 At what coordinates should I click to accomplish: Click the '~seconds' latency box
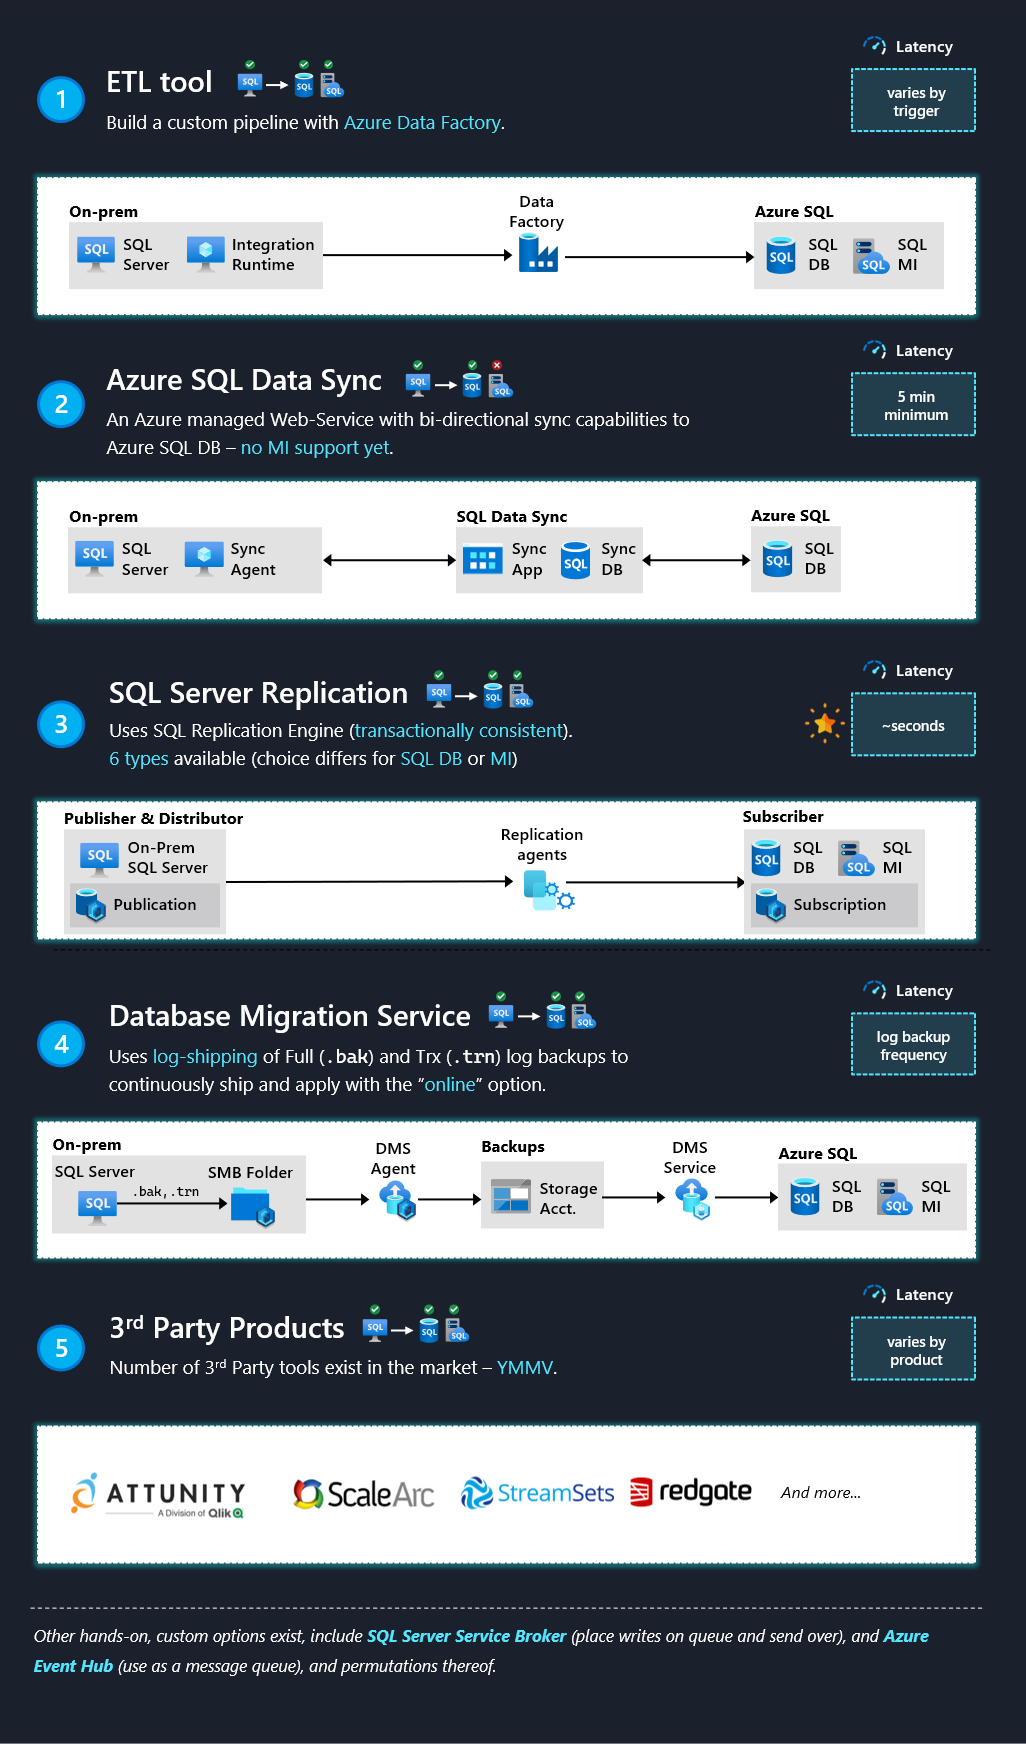tap(913, 724)
